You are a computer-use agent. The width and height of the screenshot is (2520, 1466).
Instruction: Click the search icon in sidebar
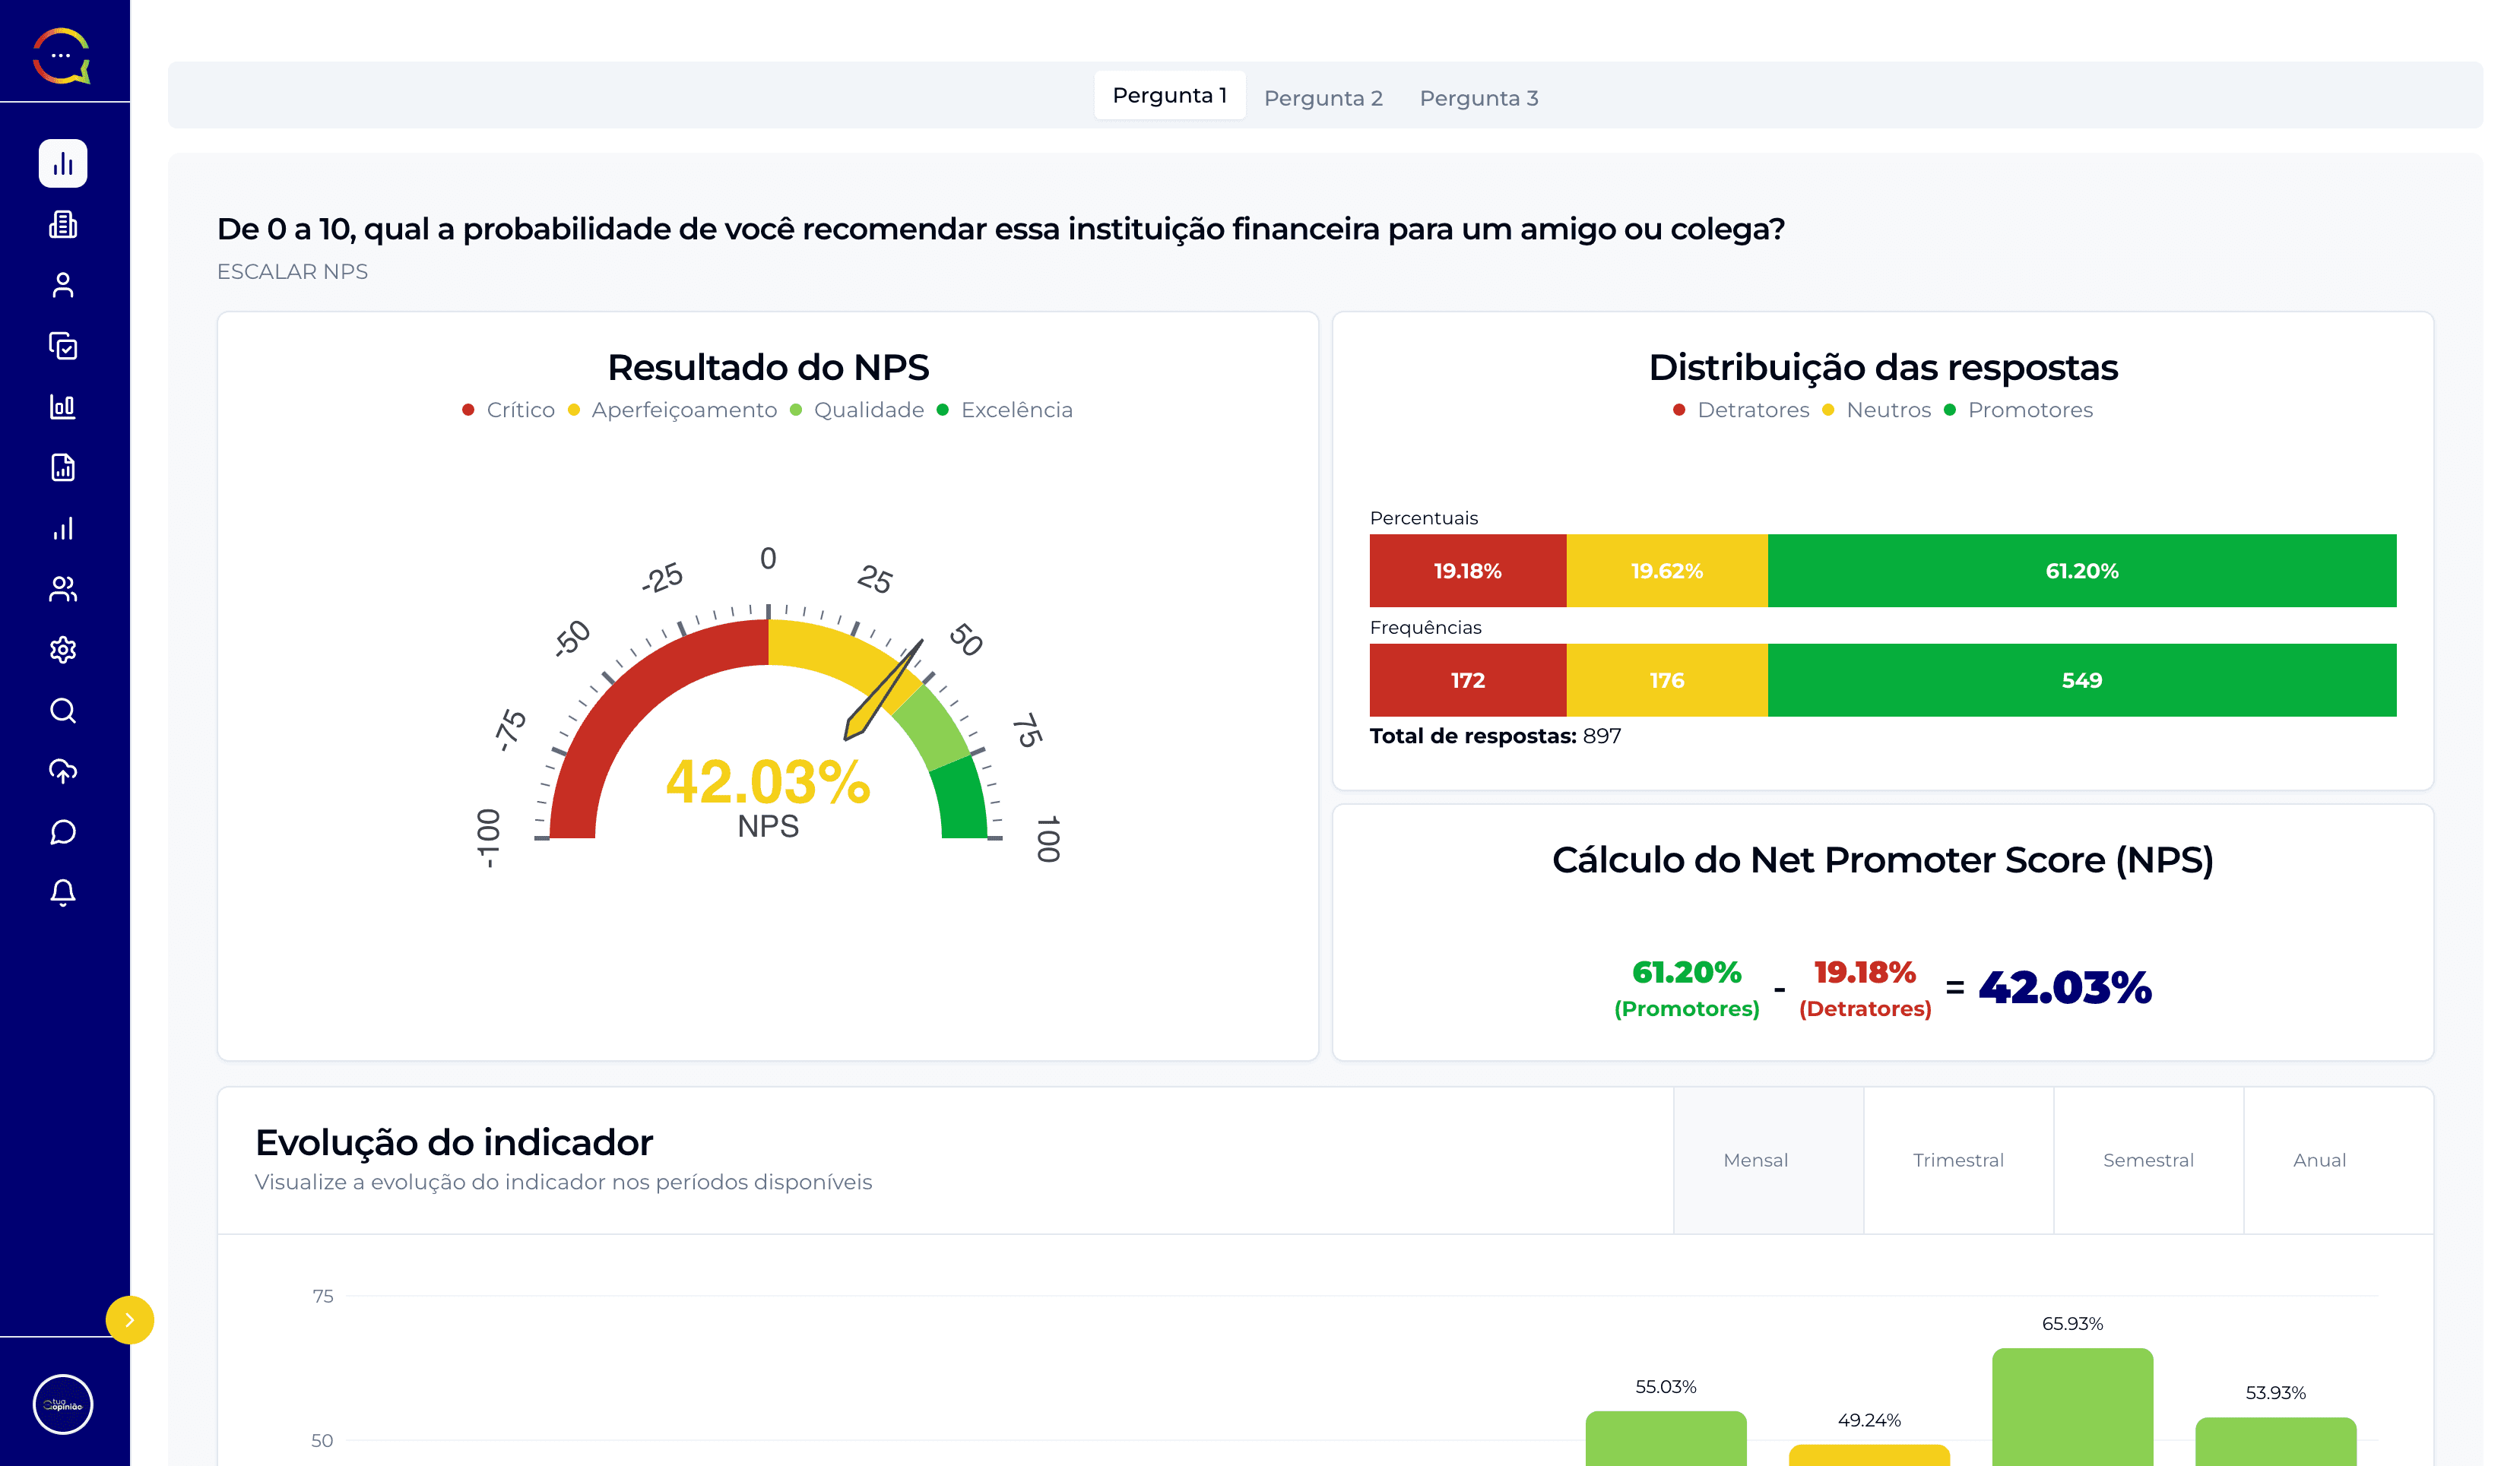pos(63,711)
